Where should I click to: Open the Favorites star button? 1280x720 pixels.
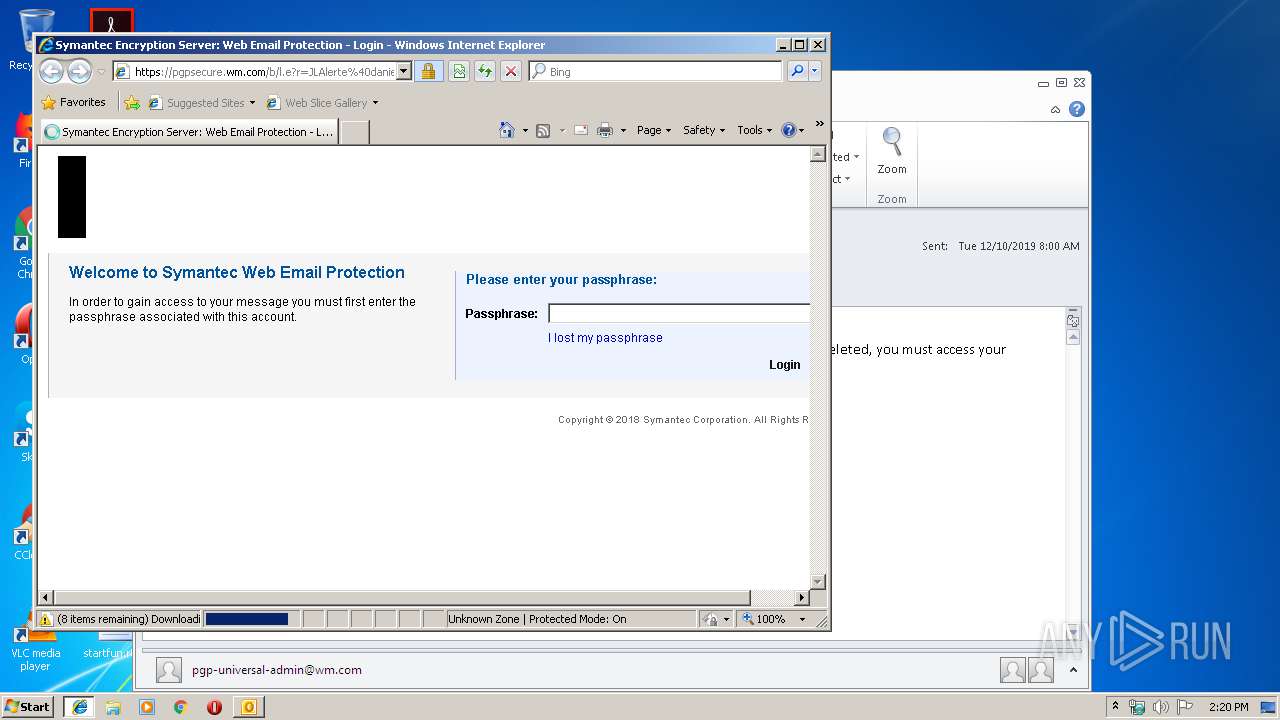coord(73,102)
